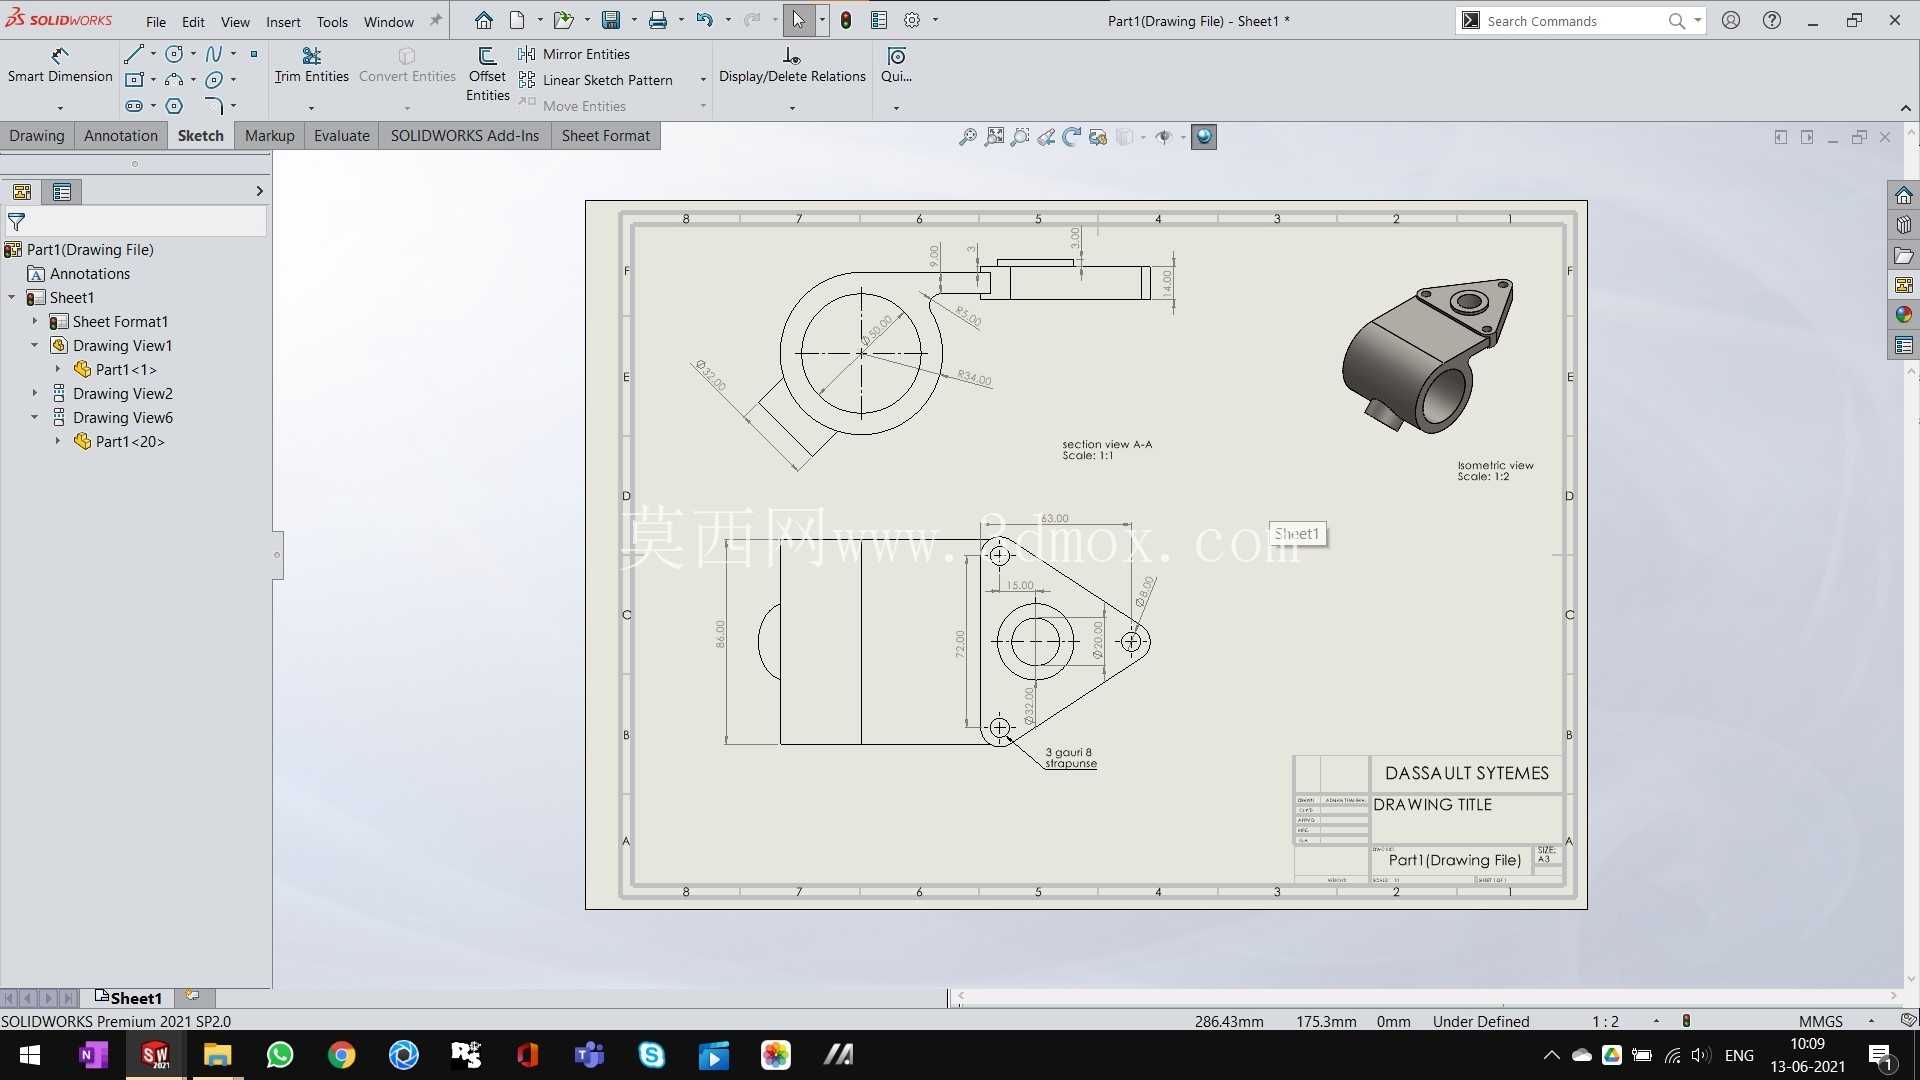Open the Search Commands dropdown arrow

pyautogui.click(x=1697, y=20)
